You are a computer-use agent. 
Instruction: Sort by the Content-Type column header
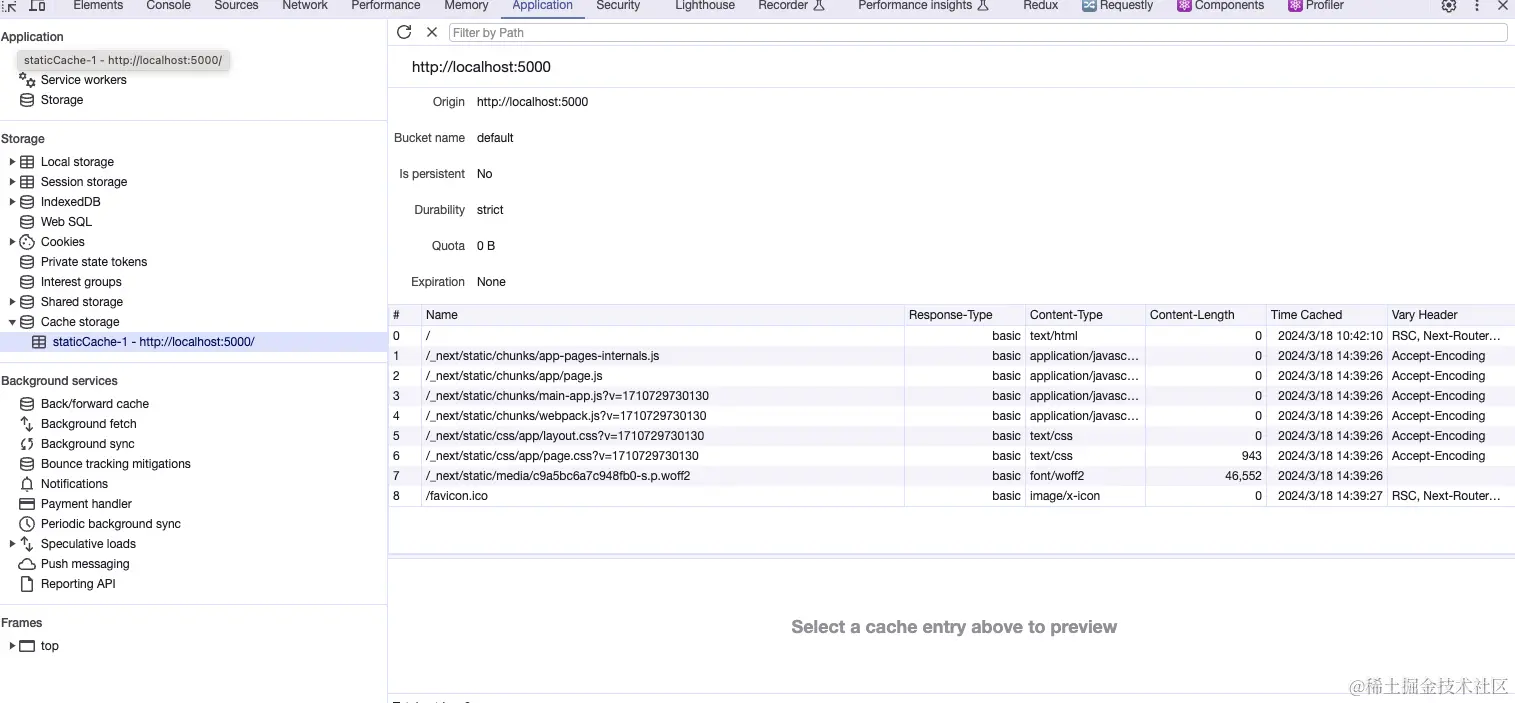coord(1085,315)
